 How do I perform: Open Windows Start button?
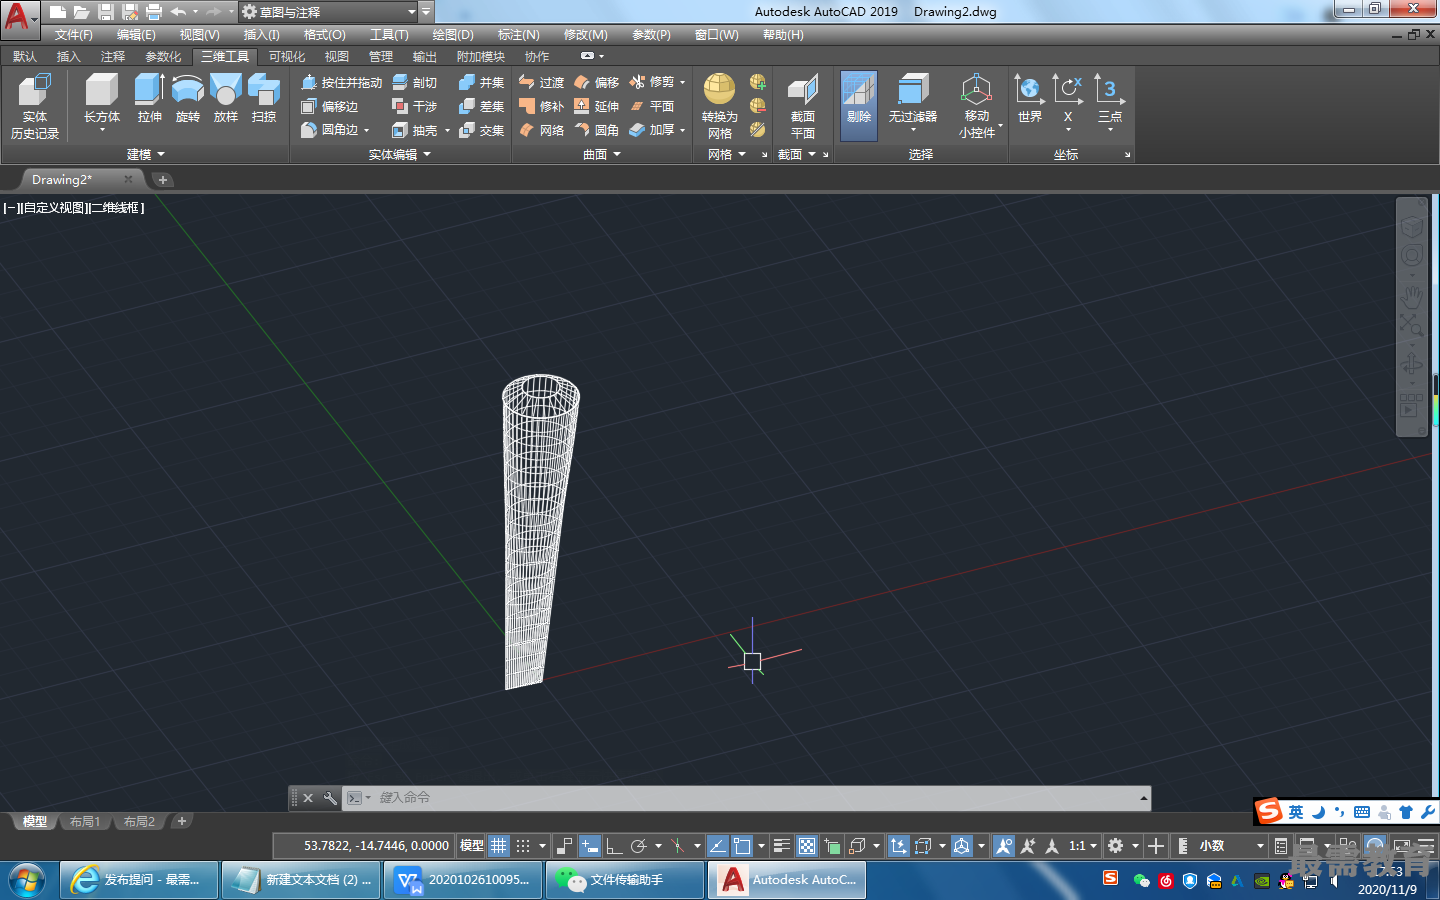[x=27, y=880]
